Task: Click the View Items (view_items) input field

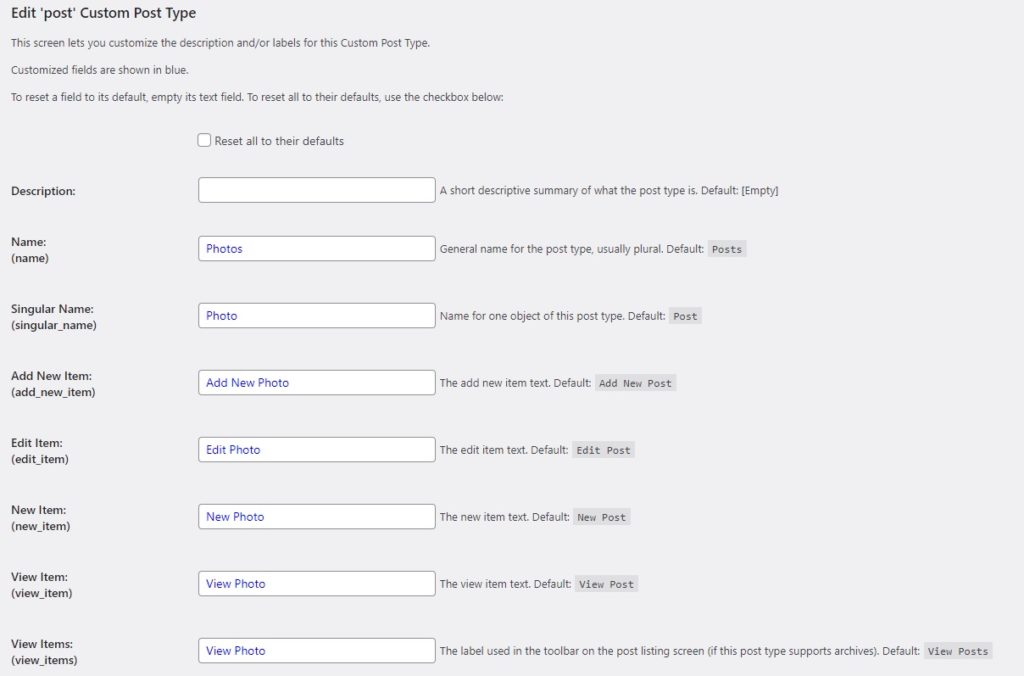Action: [317, 651]
